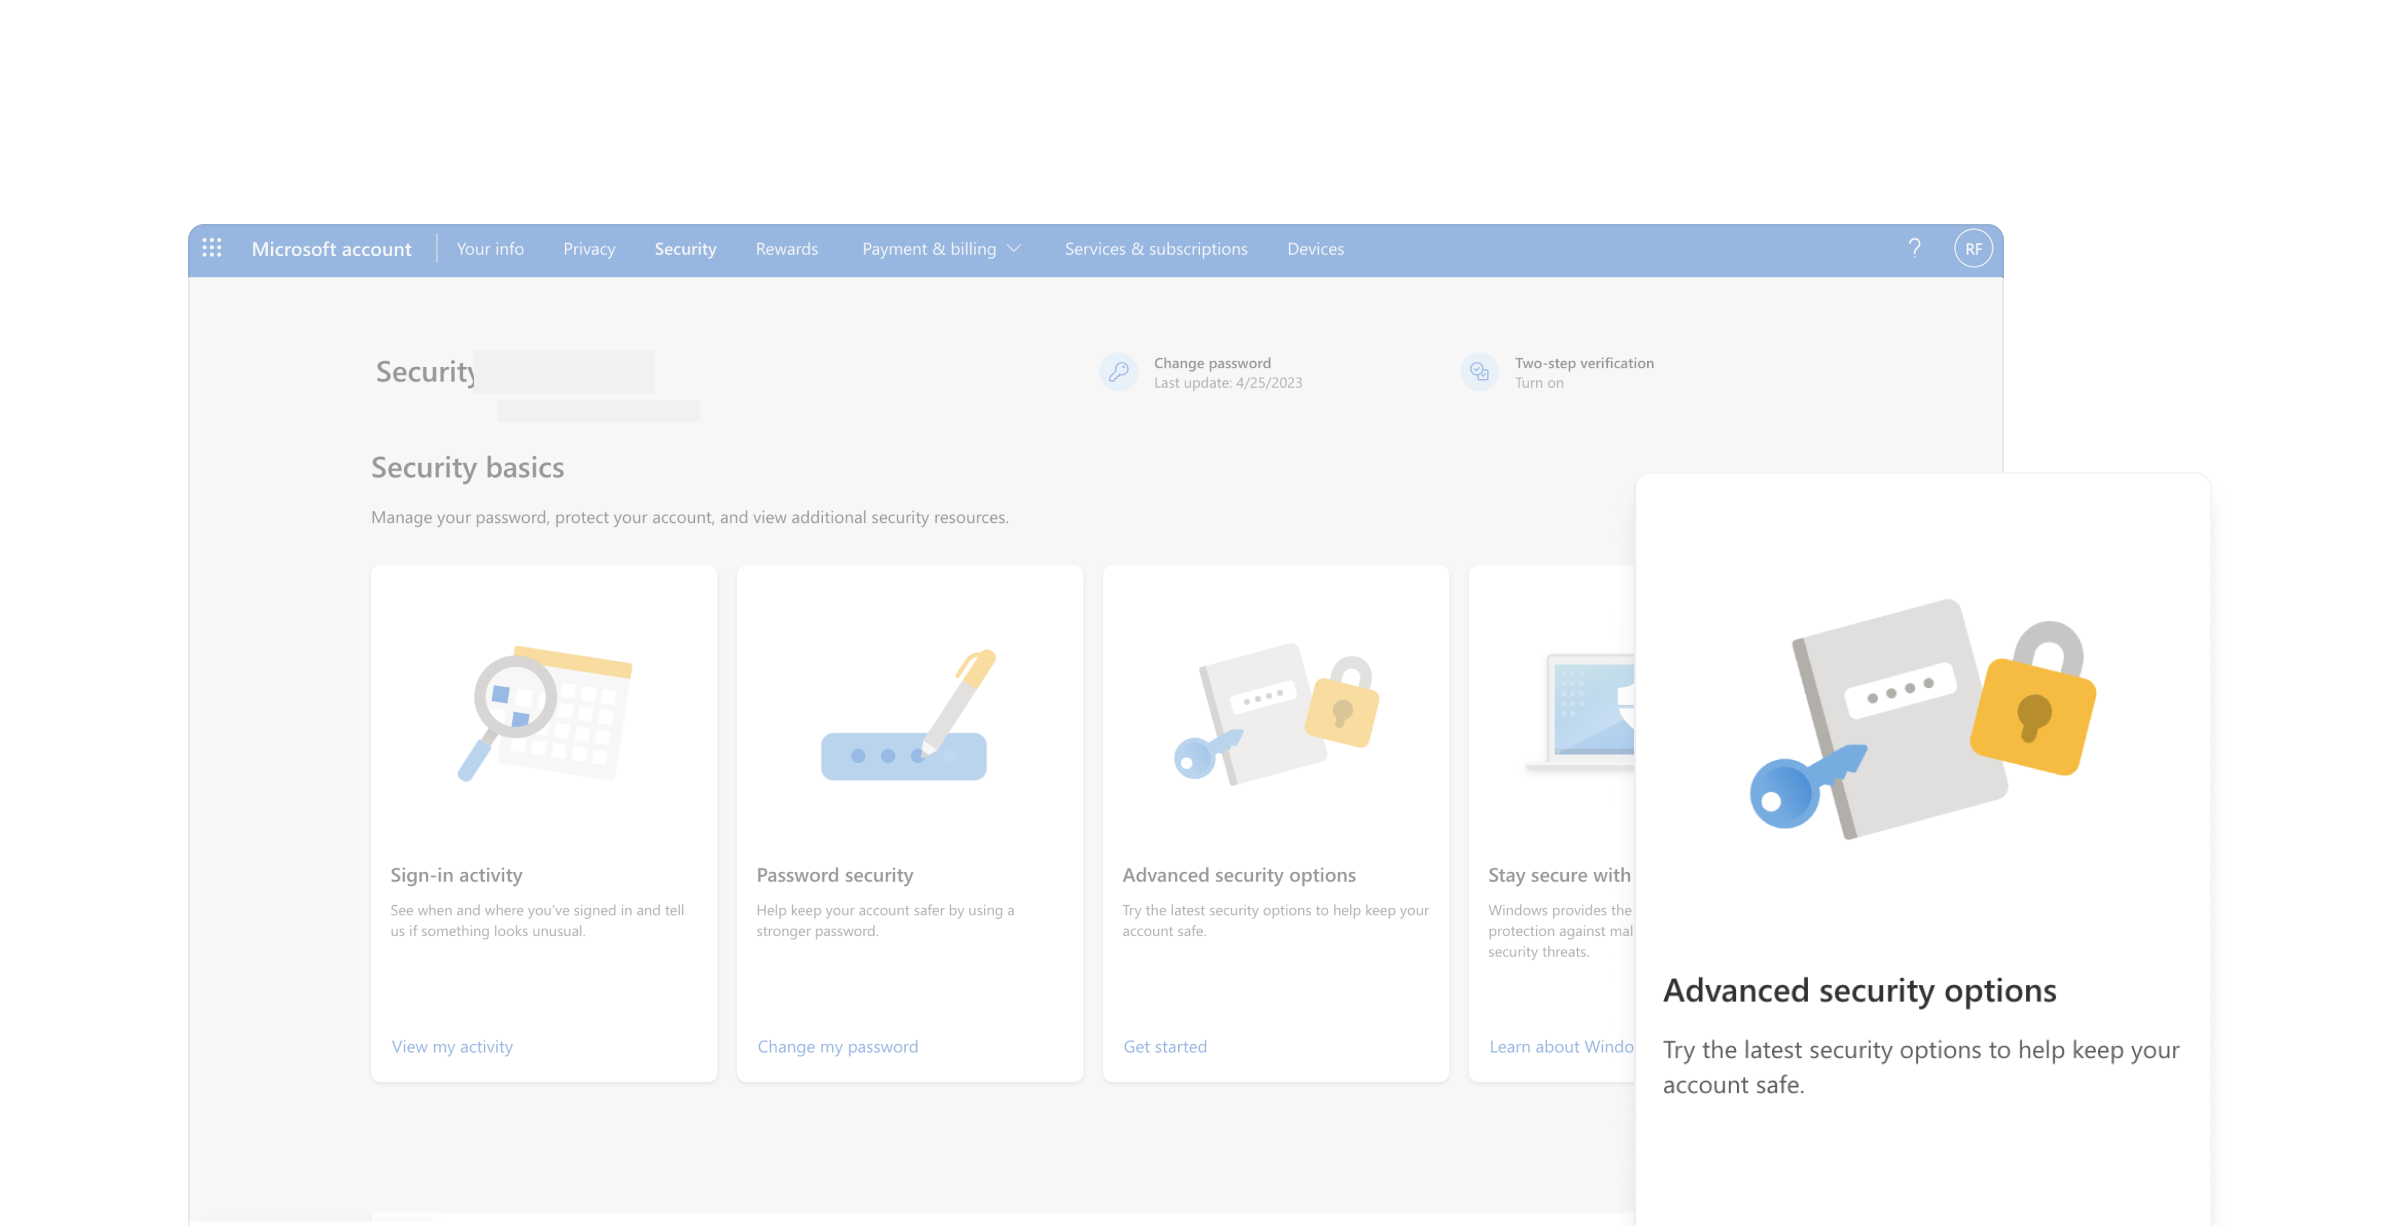Image resolution: width=2400 pixels, height=1226 pixels.
Task: Click the Change my password link
Action: point(837,1046)
